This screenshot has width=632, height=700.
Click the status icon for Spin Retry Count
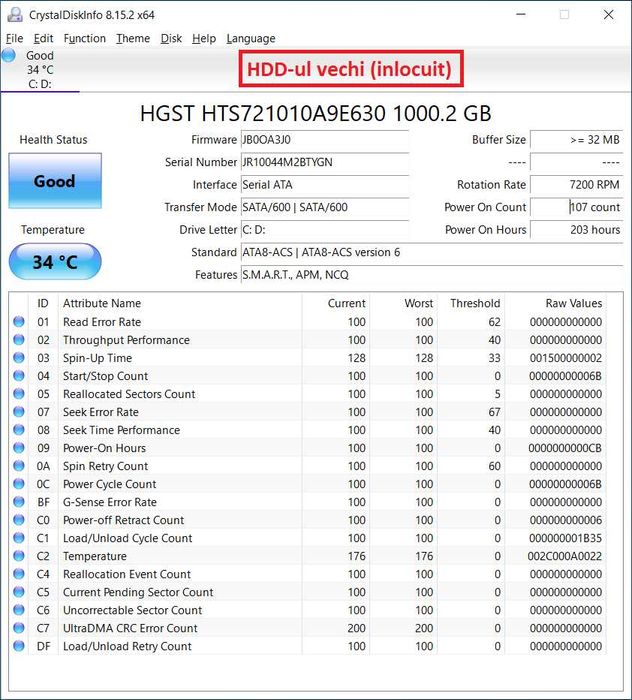click(19, 466)
